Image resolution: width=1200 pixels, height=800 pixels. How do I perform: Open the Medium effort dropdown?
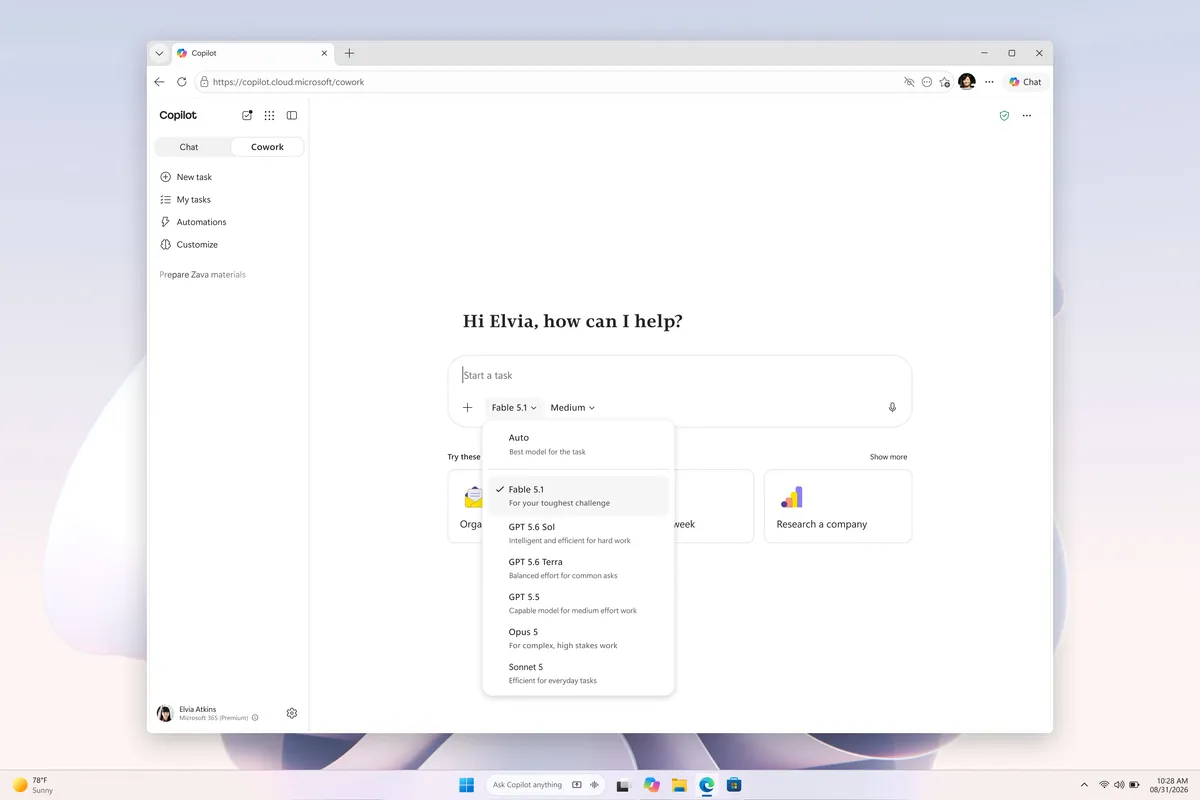coord(572,407)
